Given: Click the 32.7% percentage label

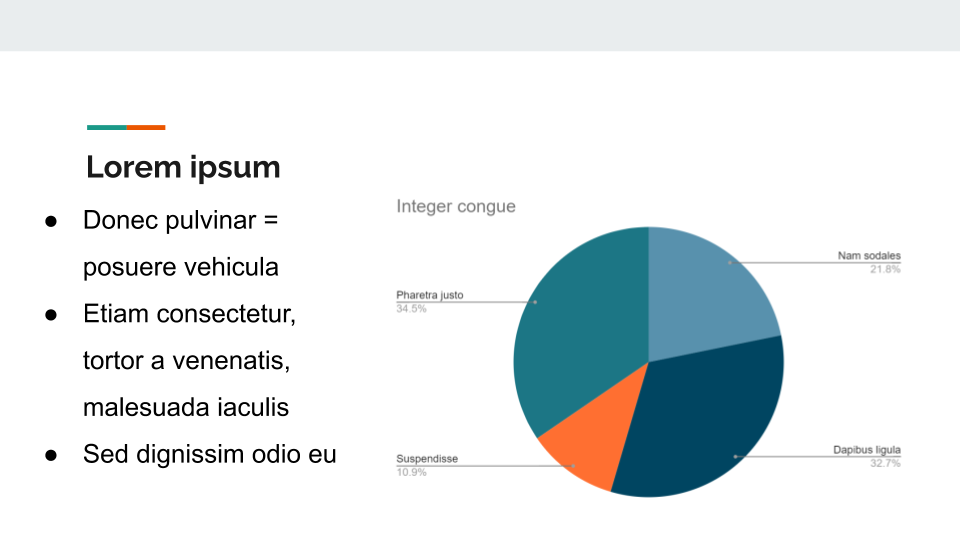Looking at the screenshot, I should (x=885, y=463).
